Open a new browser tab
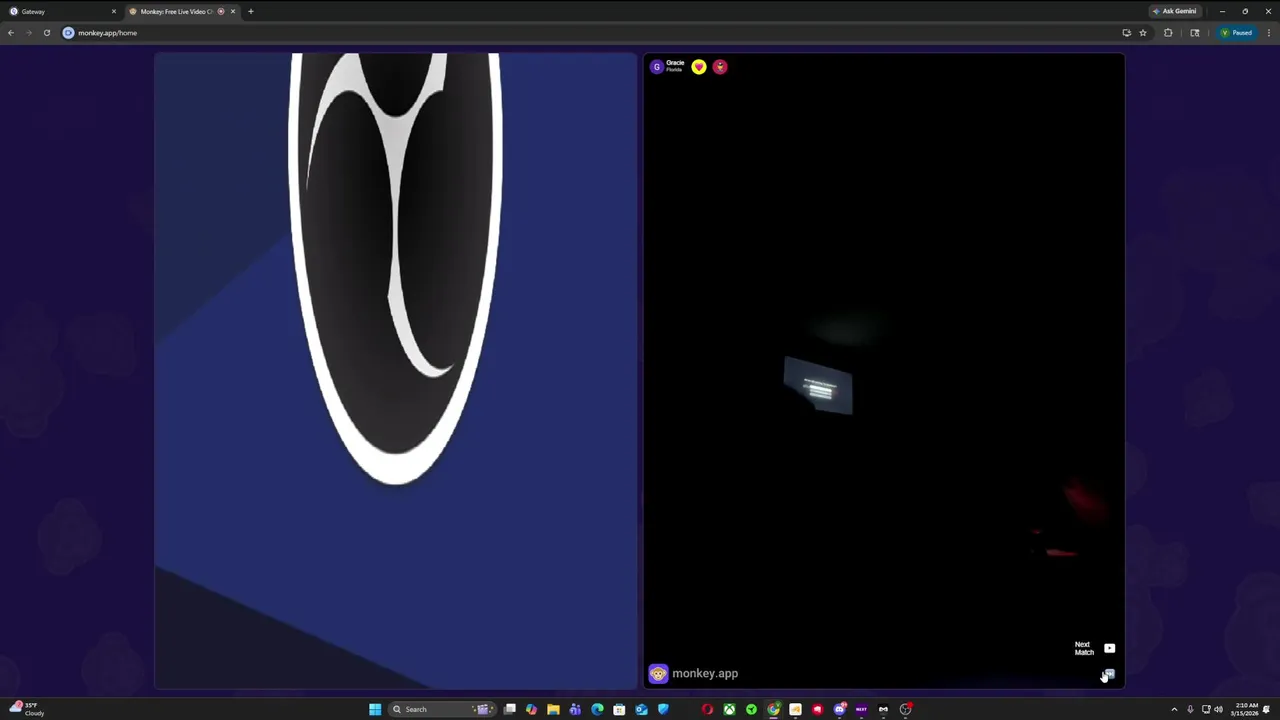The width and height of the screenshot is (1280, 720). tap(251, 11)
